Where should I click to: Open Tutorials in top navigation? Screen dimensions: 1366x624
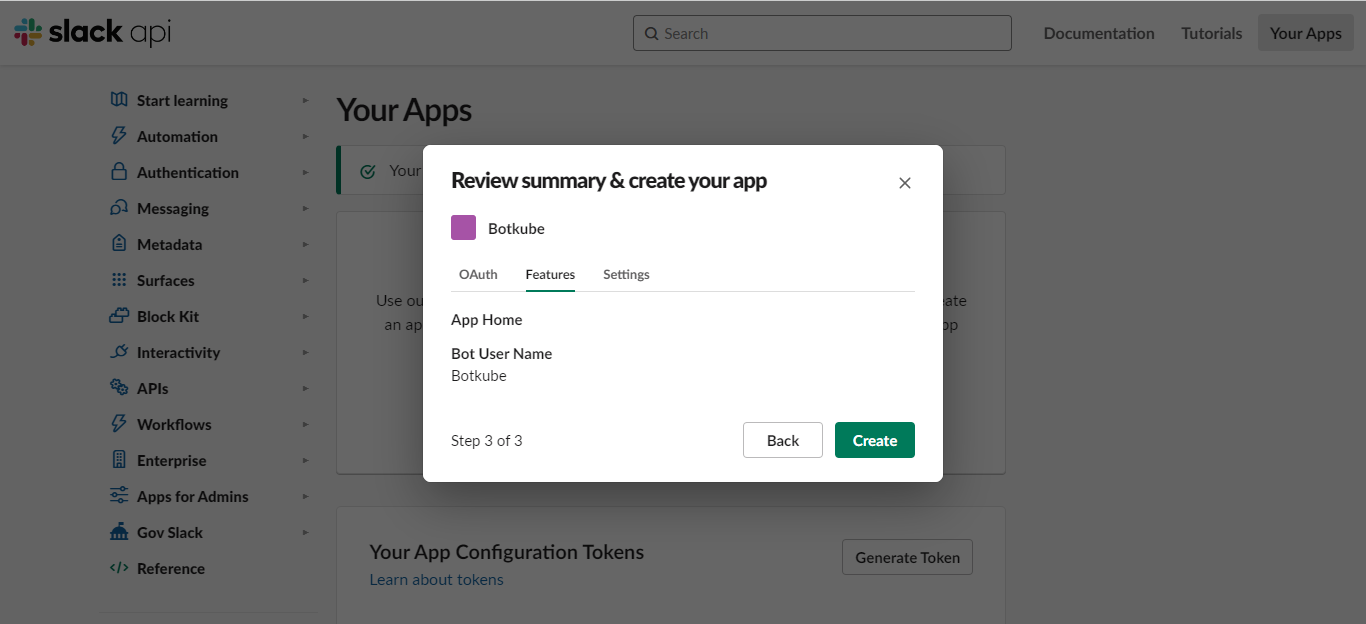pyautogui.click(x=1212, y=33)
